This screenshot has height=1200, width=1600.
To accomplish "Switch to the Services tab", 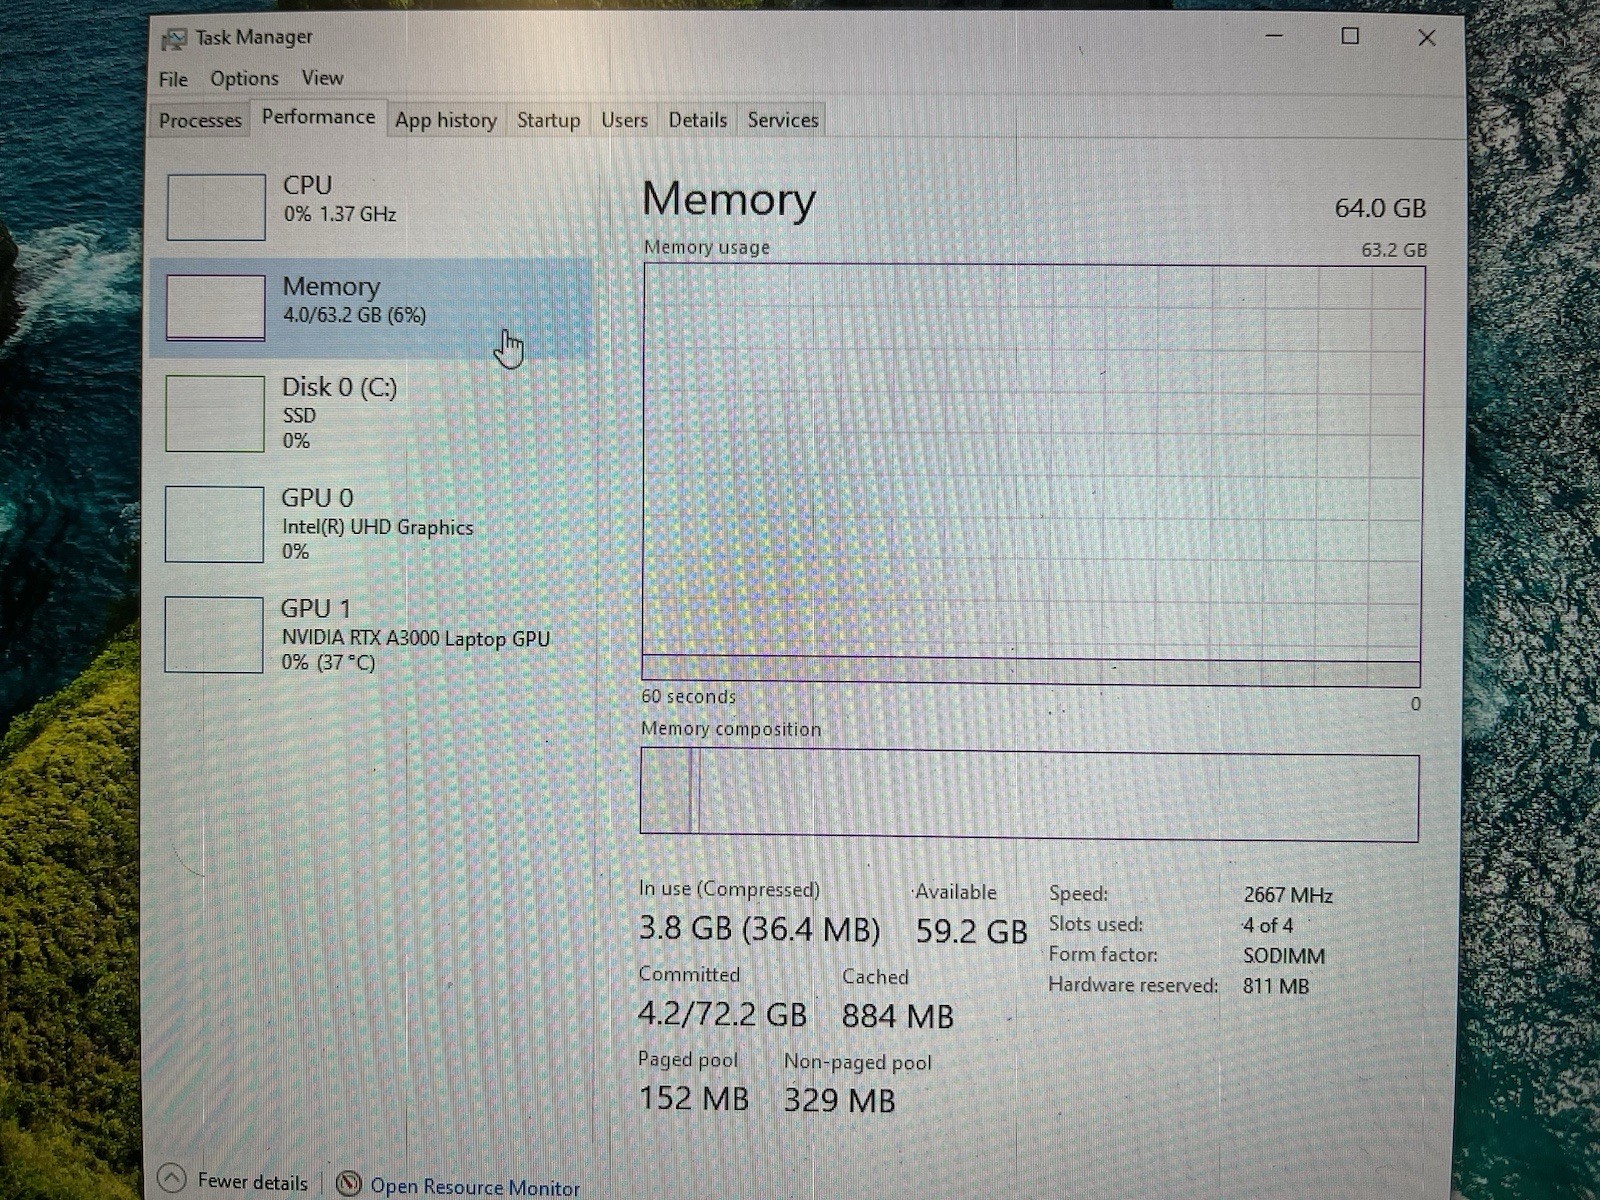I will pyautogui.click(x=783, y=120).
